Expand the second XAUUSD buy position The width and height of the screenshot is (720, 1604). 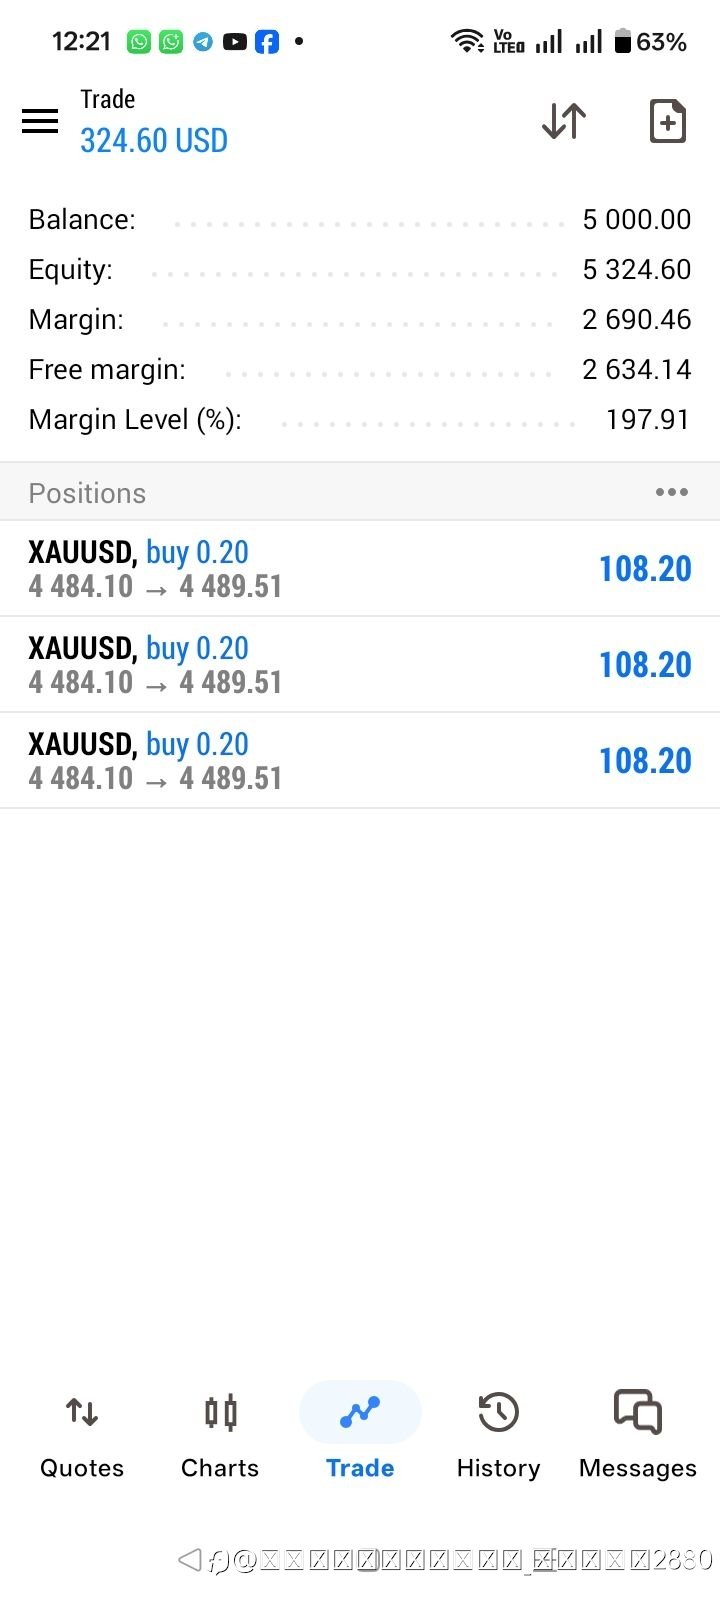click(360, 664)
